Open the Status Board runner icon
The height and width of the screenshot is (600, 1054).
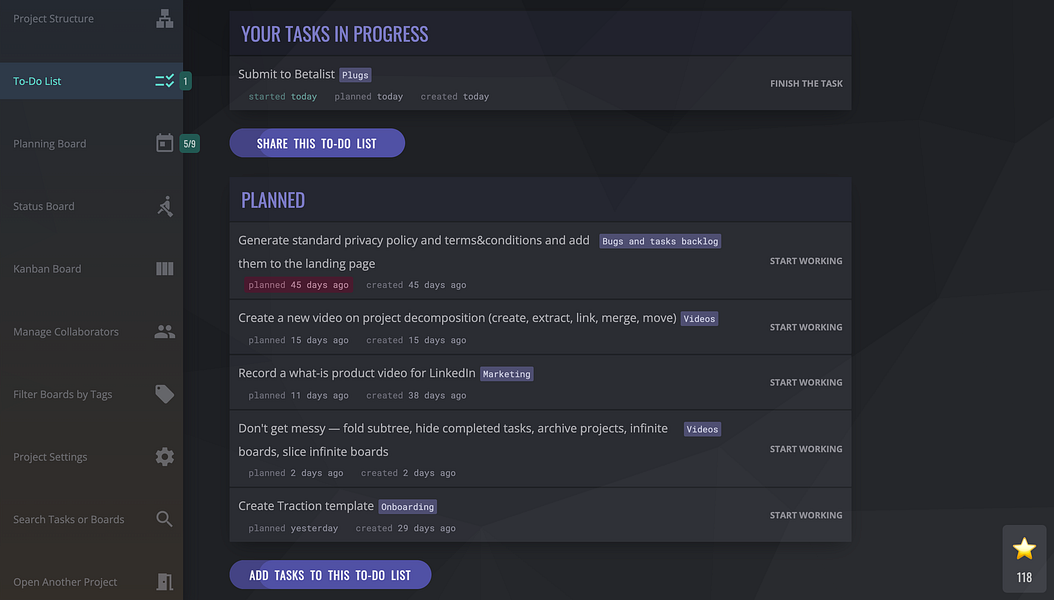point(165,206)
